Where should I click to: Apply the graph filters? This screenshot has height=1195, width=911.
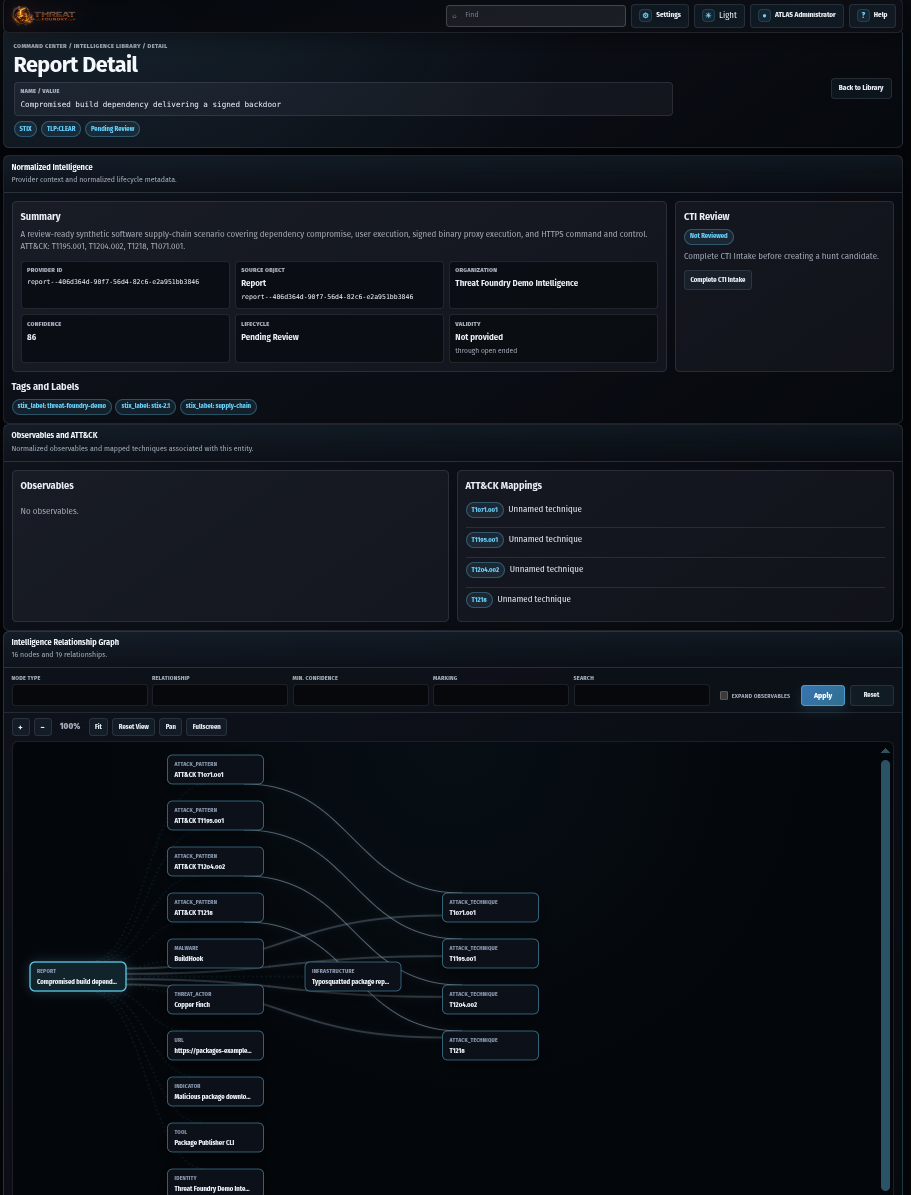tap(823, 696)
